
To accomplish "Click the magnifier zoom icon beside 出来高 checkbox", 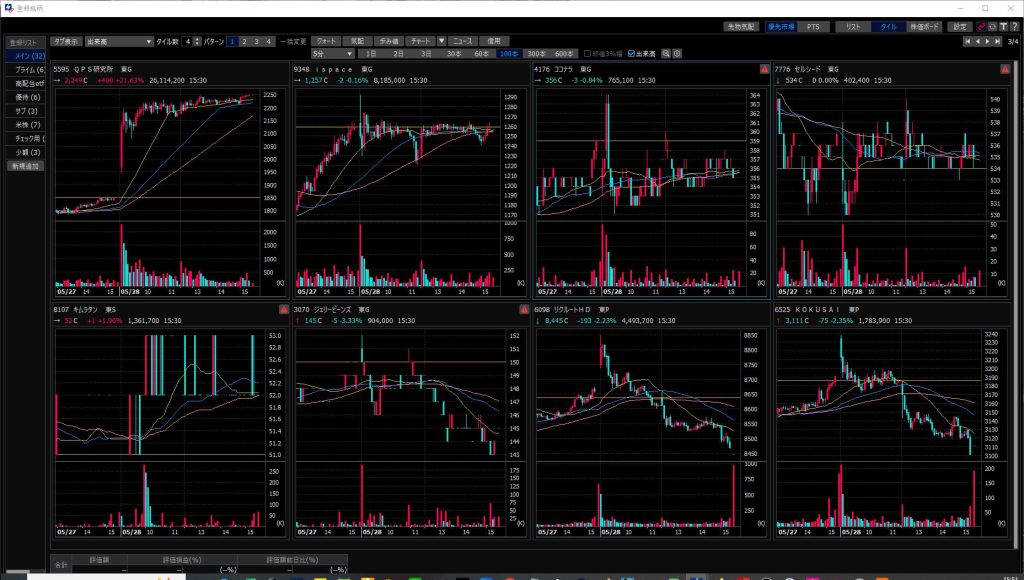I will [x=666, y=54].
